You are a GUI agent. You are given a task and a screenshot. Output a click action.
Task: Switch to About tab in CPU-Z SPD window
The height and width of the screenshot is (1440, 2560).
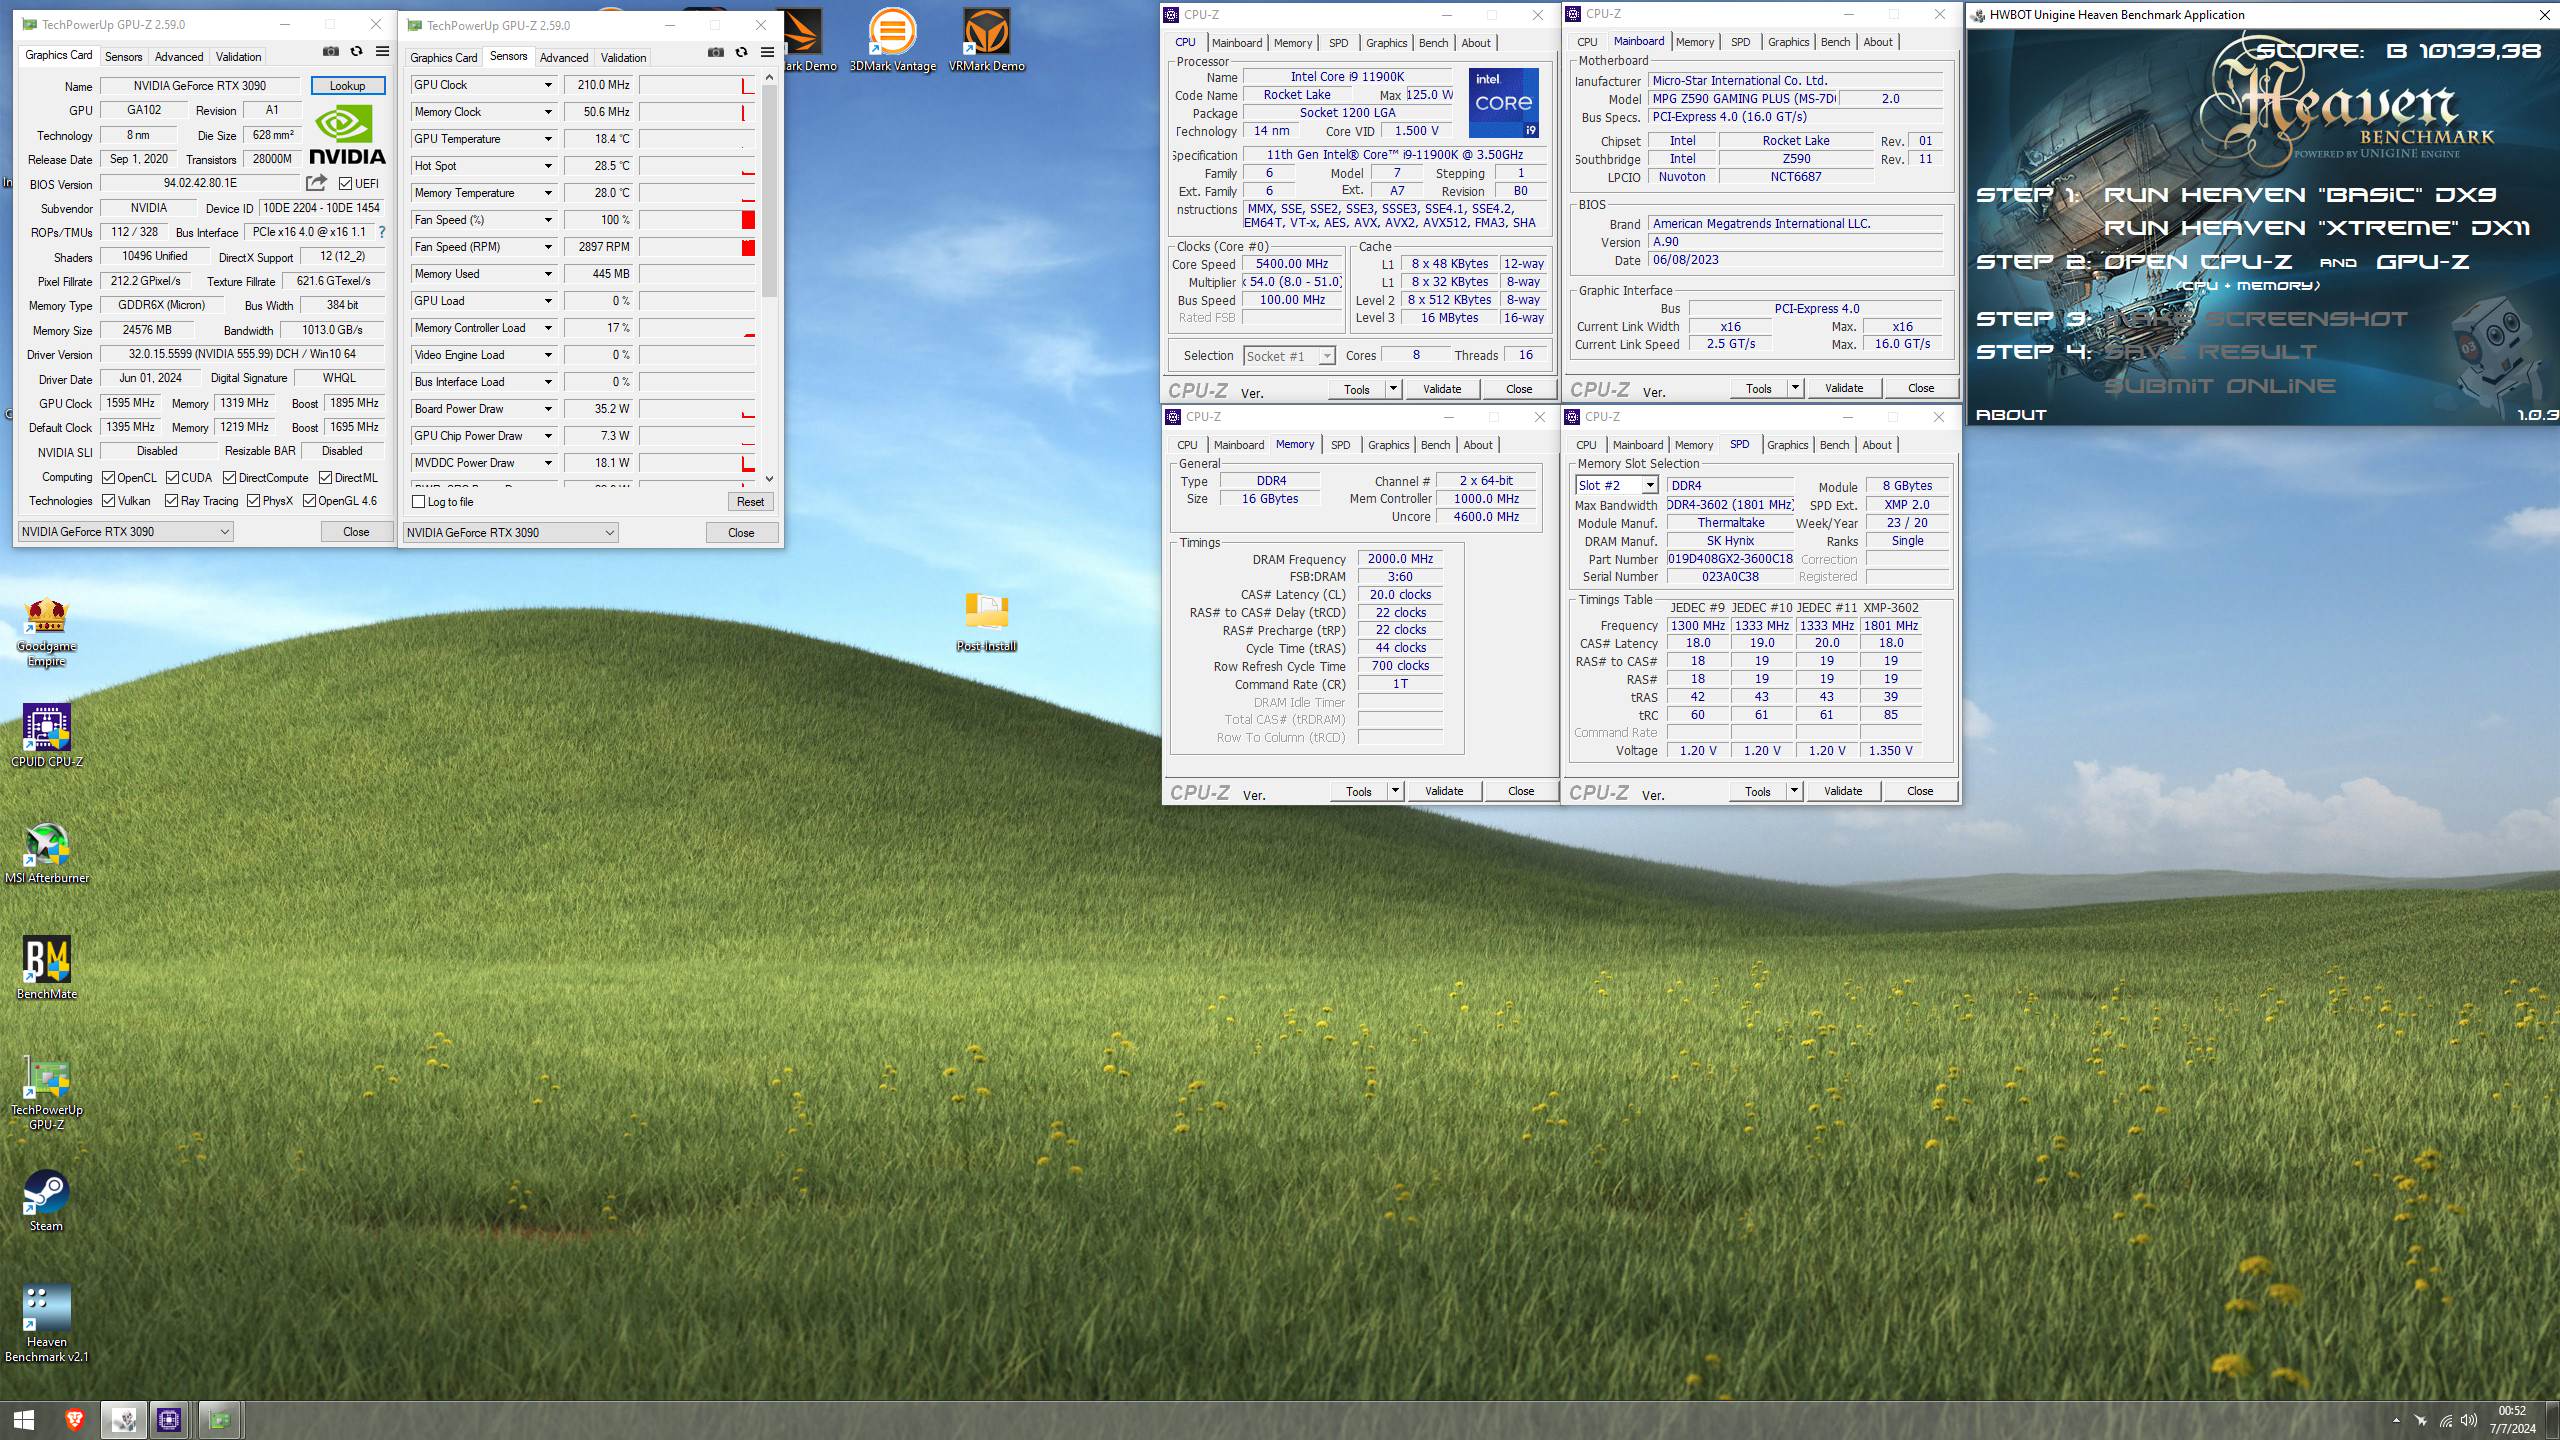point(1876,445)
